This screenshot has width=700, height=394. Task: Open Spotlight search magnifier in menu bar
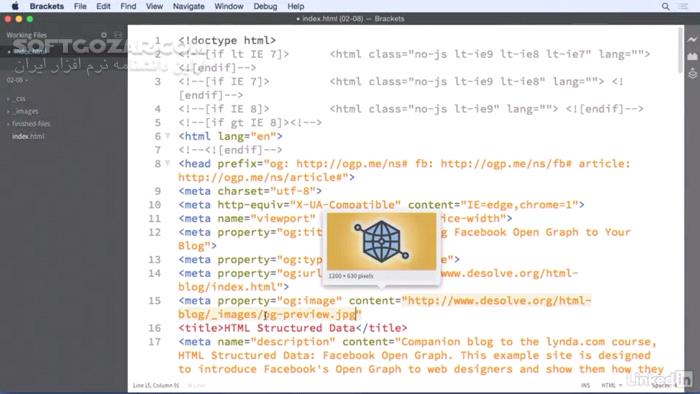(666, 6)
